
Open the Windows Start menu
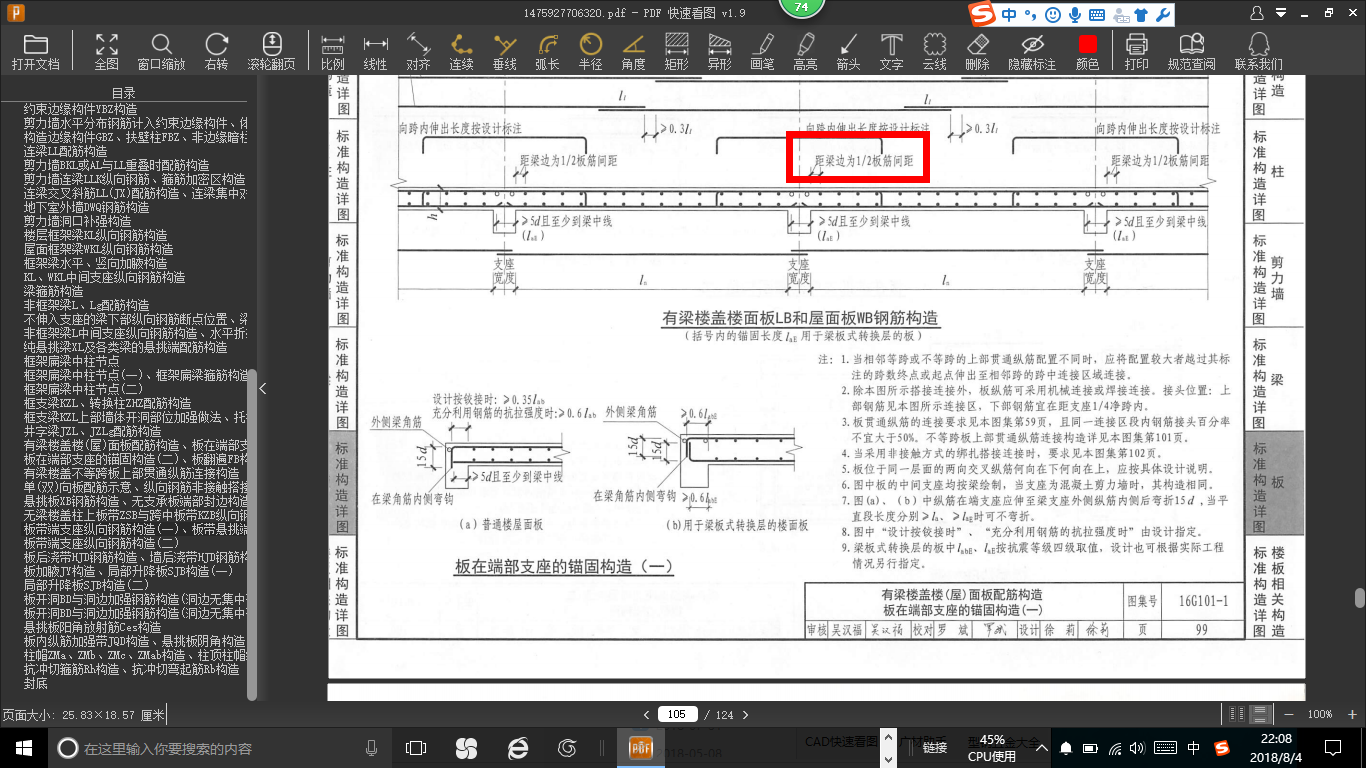tap(23, 747)
